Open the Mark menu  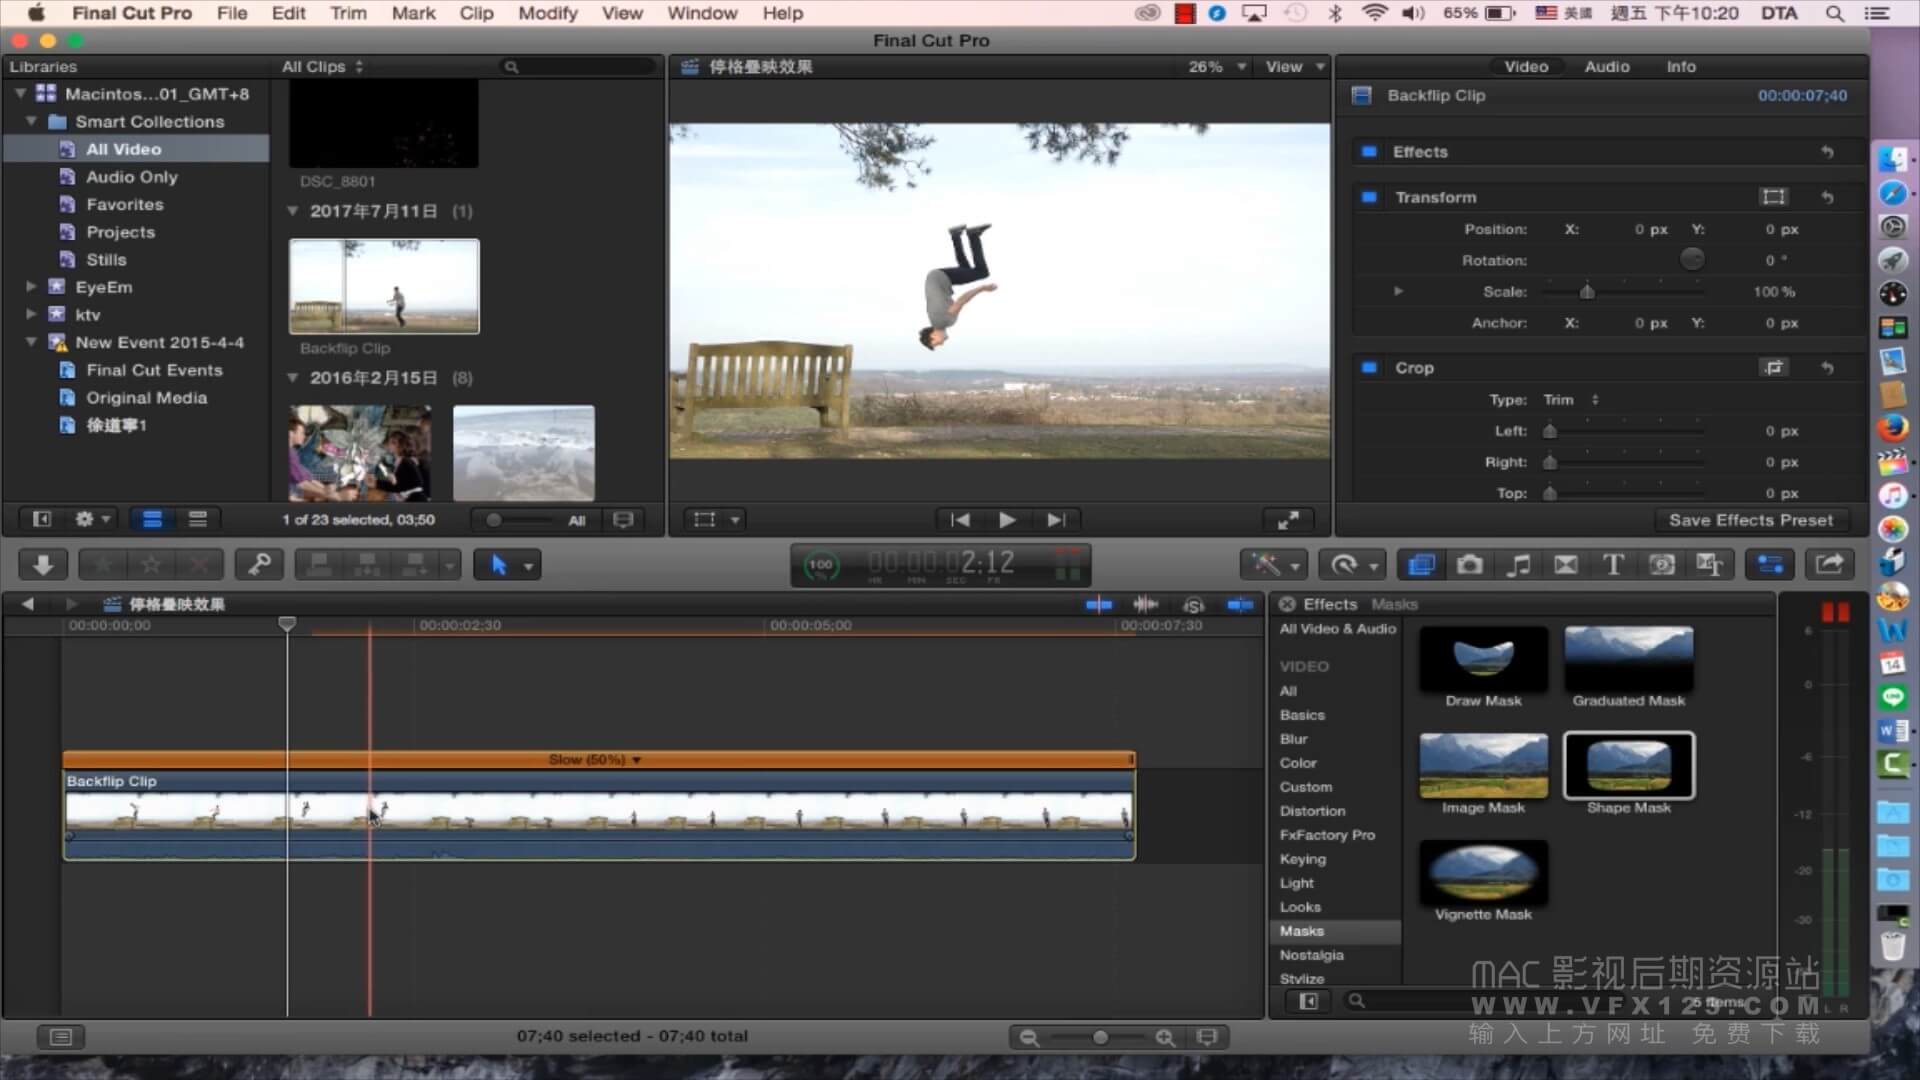[413, 13]
